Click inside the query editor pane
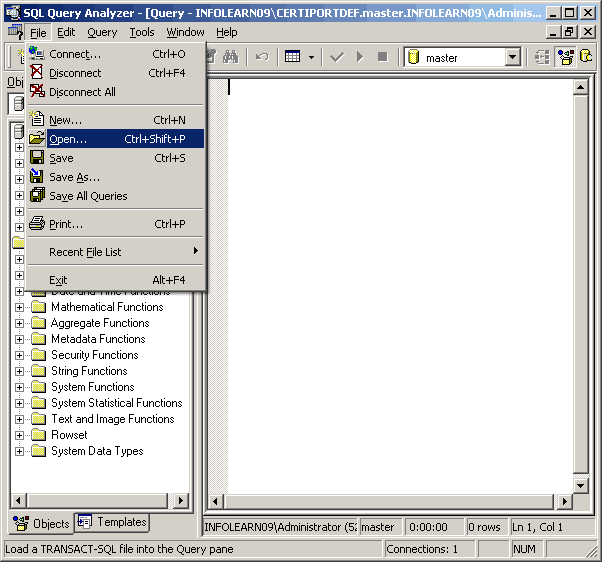 [x=399, y=286]
